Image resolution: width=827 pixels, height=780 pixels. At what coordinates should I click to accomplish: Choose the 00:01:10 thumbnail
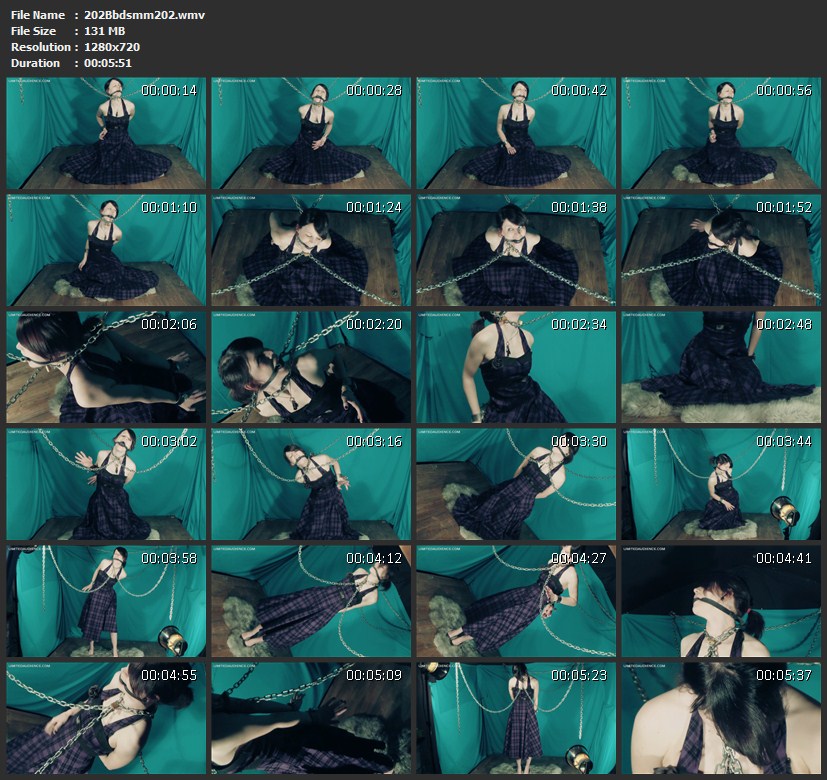click(106, 250)
